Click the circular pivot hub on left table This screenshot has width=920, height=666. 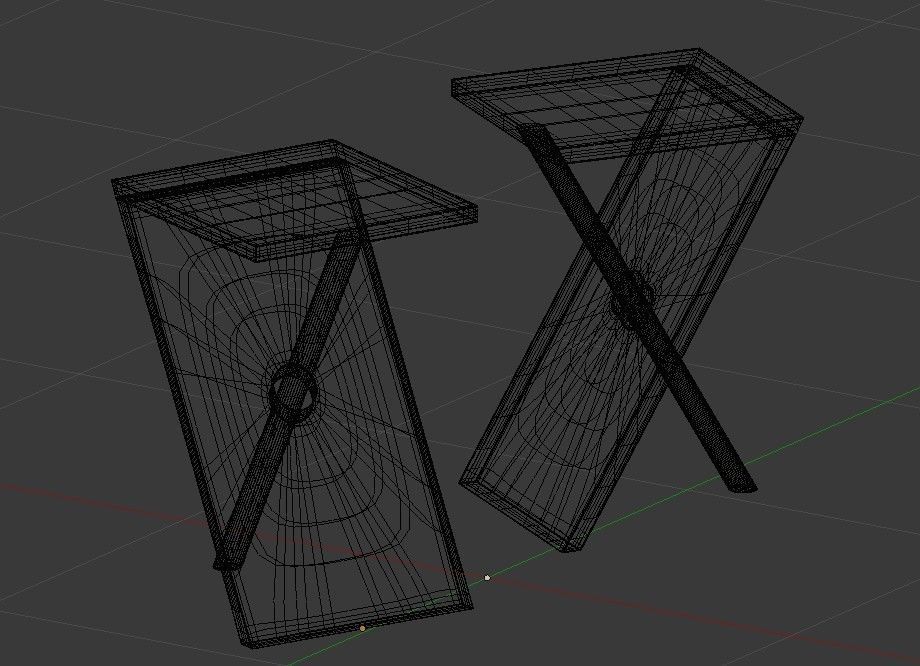(x=293, y=393)
